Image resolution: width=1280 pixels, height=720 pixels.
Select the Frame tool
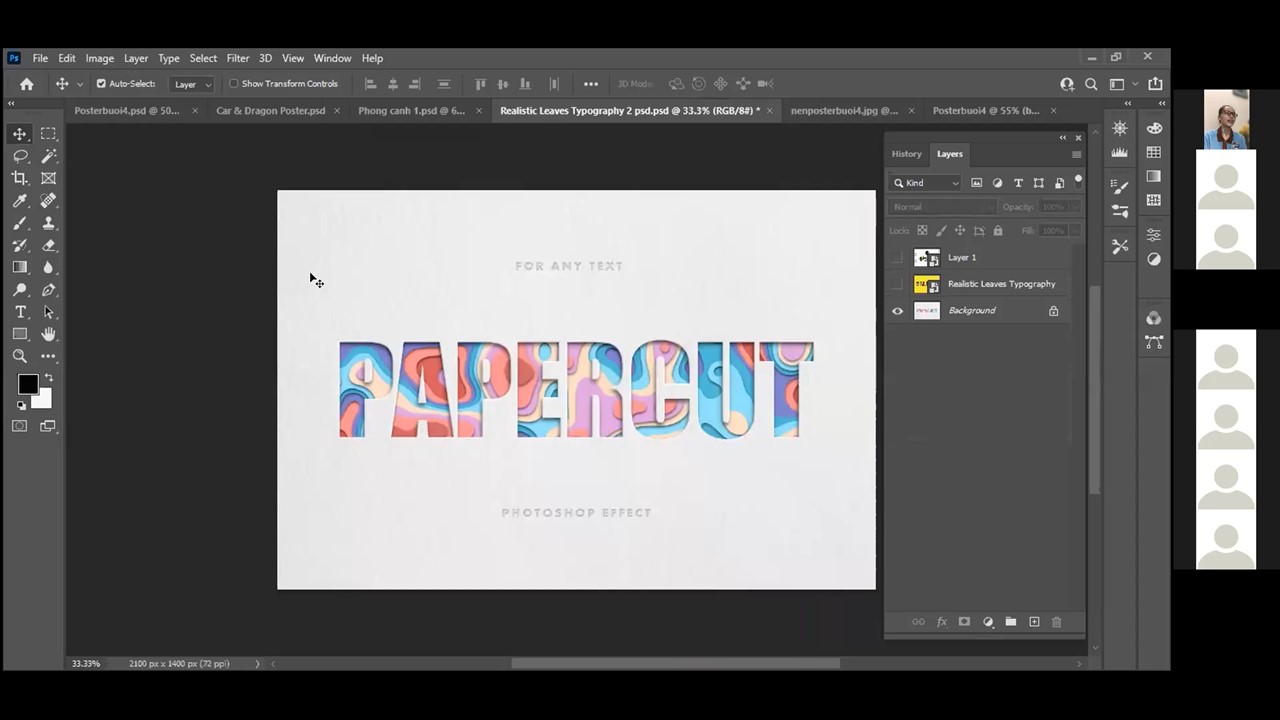[x=48, y=178]
